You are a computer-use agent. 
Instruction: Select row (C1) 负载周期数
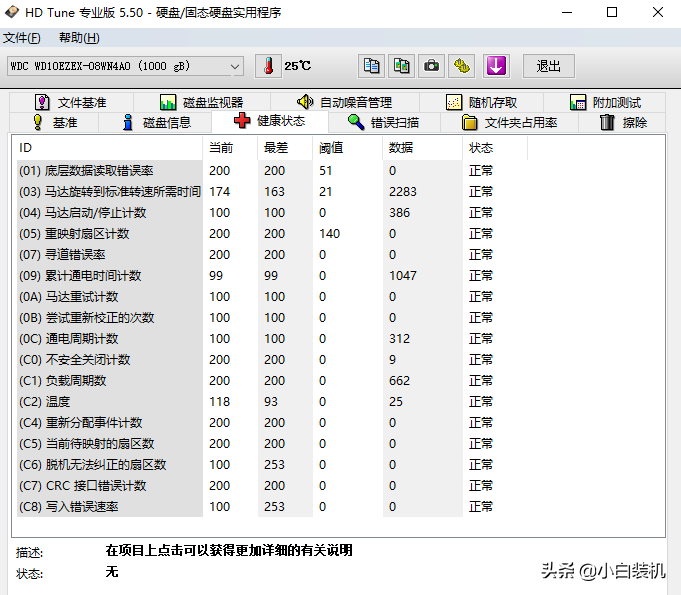coord(272,380)
